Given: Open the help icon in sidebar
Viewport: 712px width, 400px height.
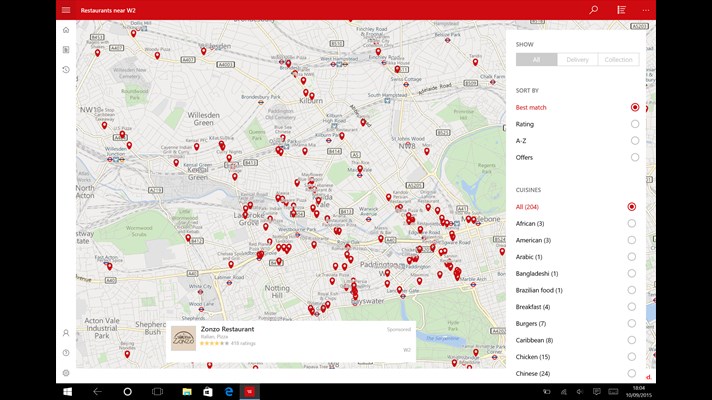Looking at the screenshot, I should pyautogui.click(x=66, y=353).
